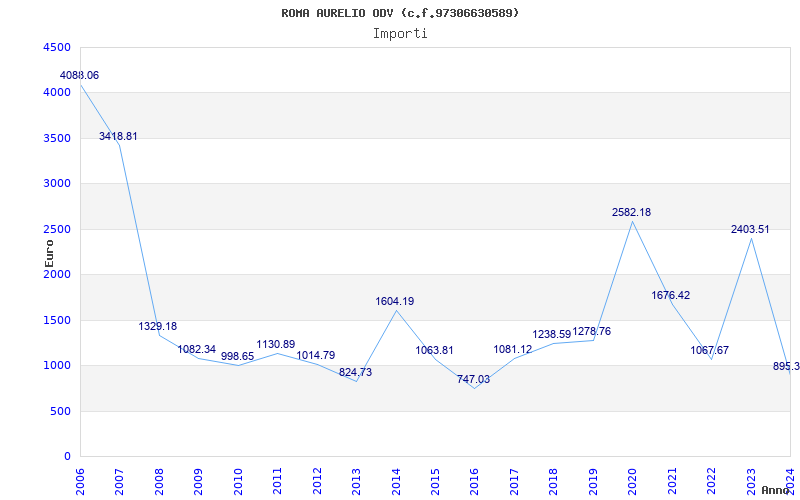Viewport: 800px width, 500px height.
Task: Click the Importi subtitle
Action: [x=400, y=34]
